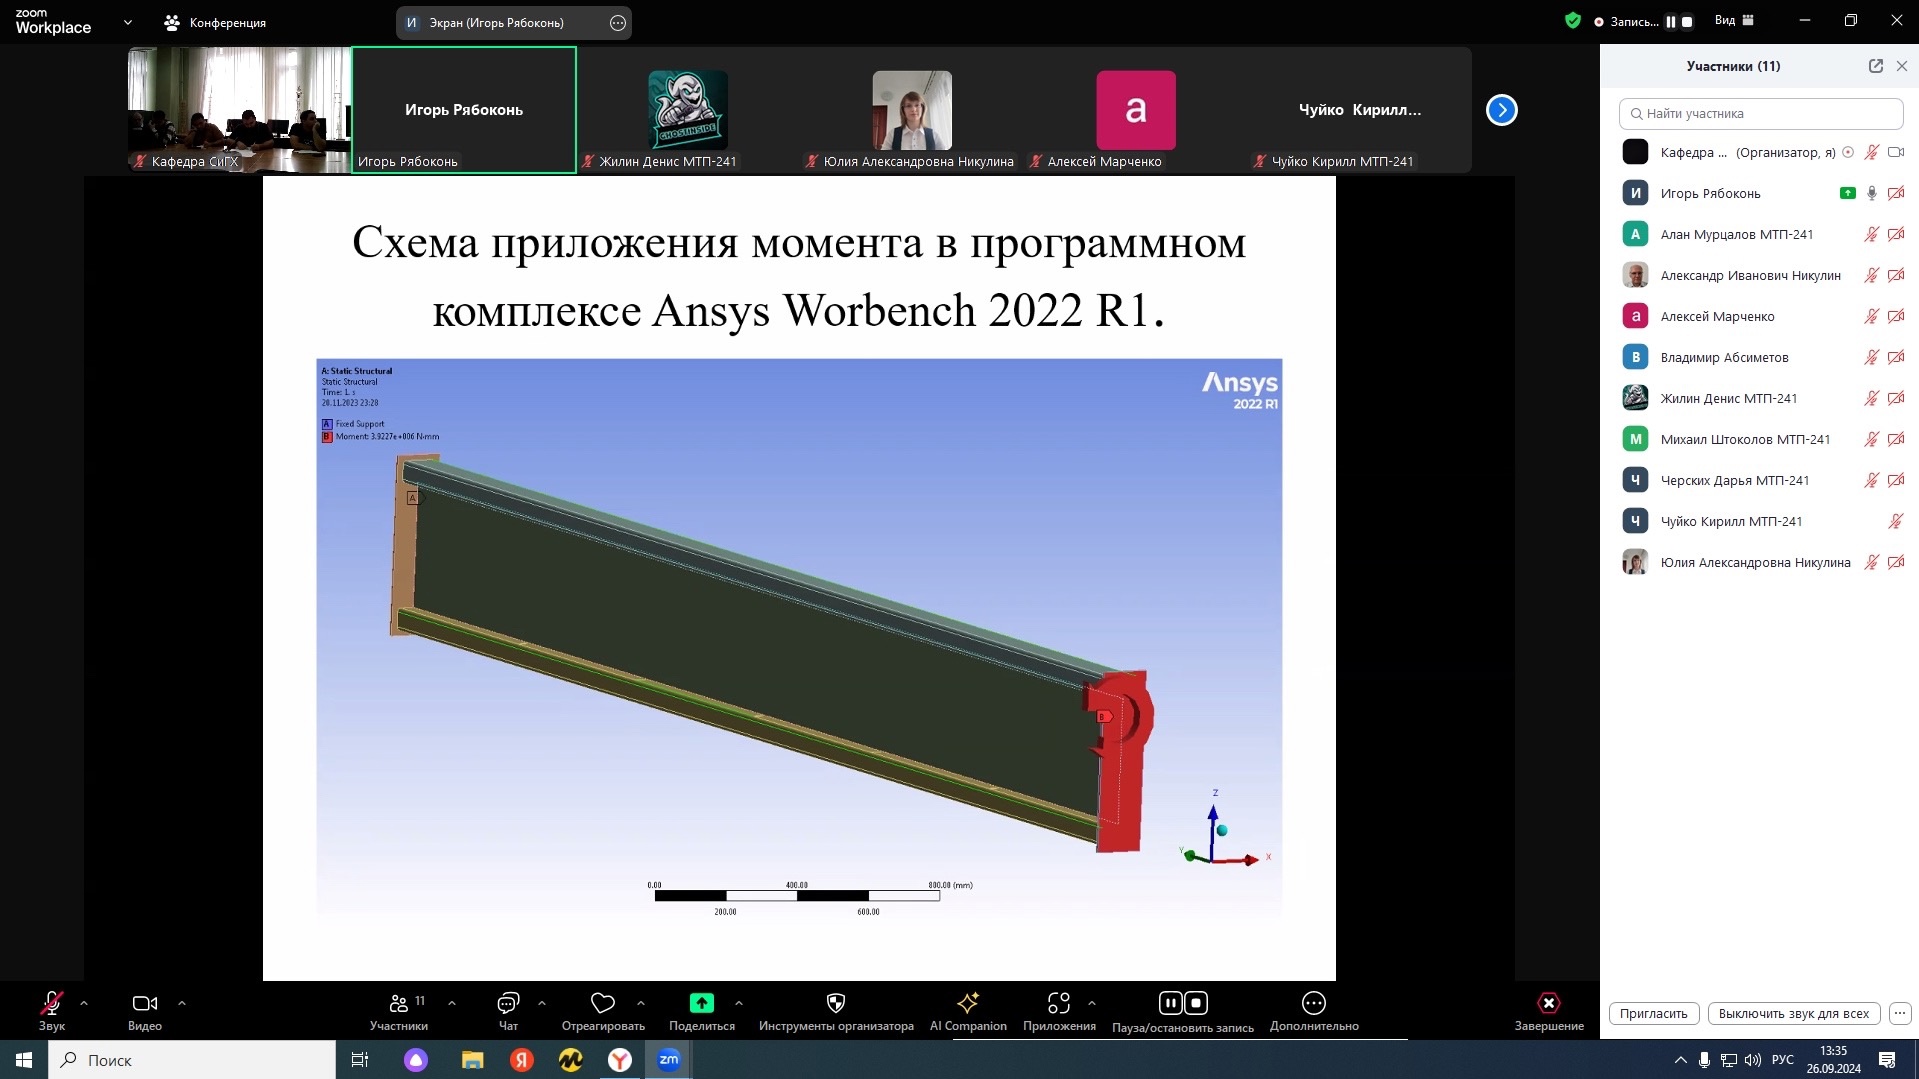Open reactions with Отреагировать heart icon
Image resolution: width=1919 pixels, height=1079 pixels.
point(603,1011)
